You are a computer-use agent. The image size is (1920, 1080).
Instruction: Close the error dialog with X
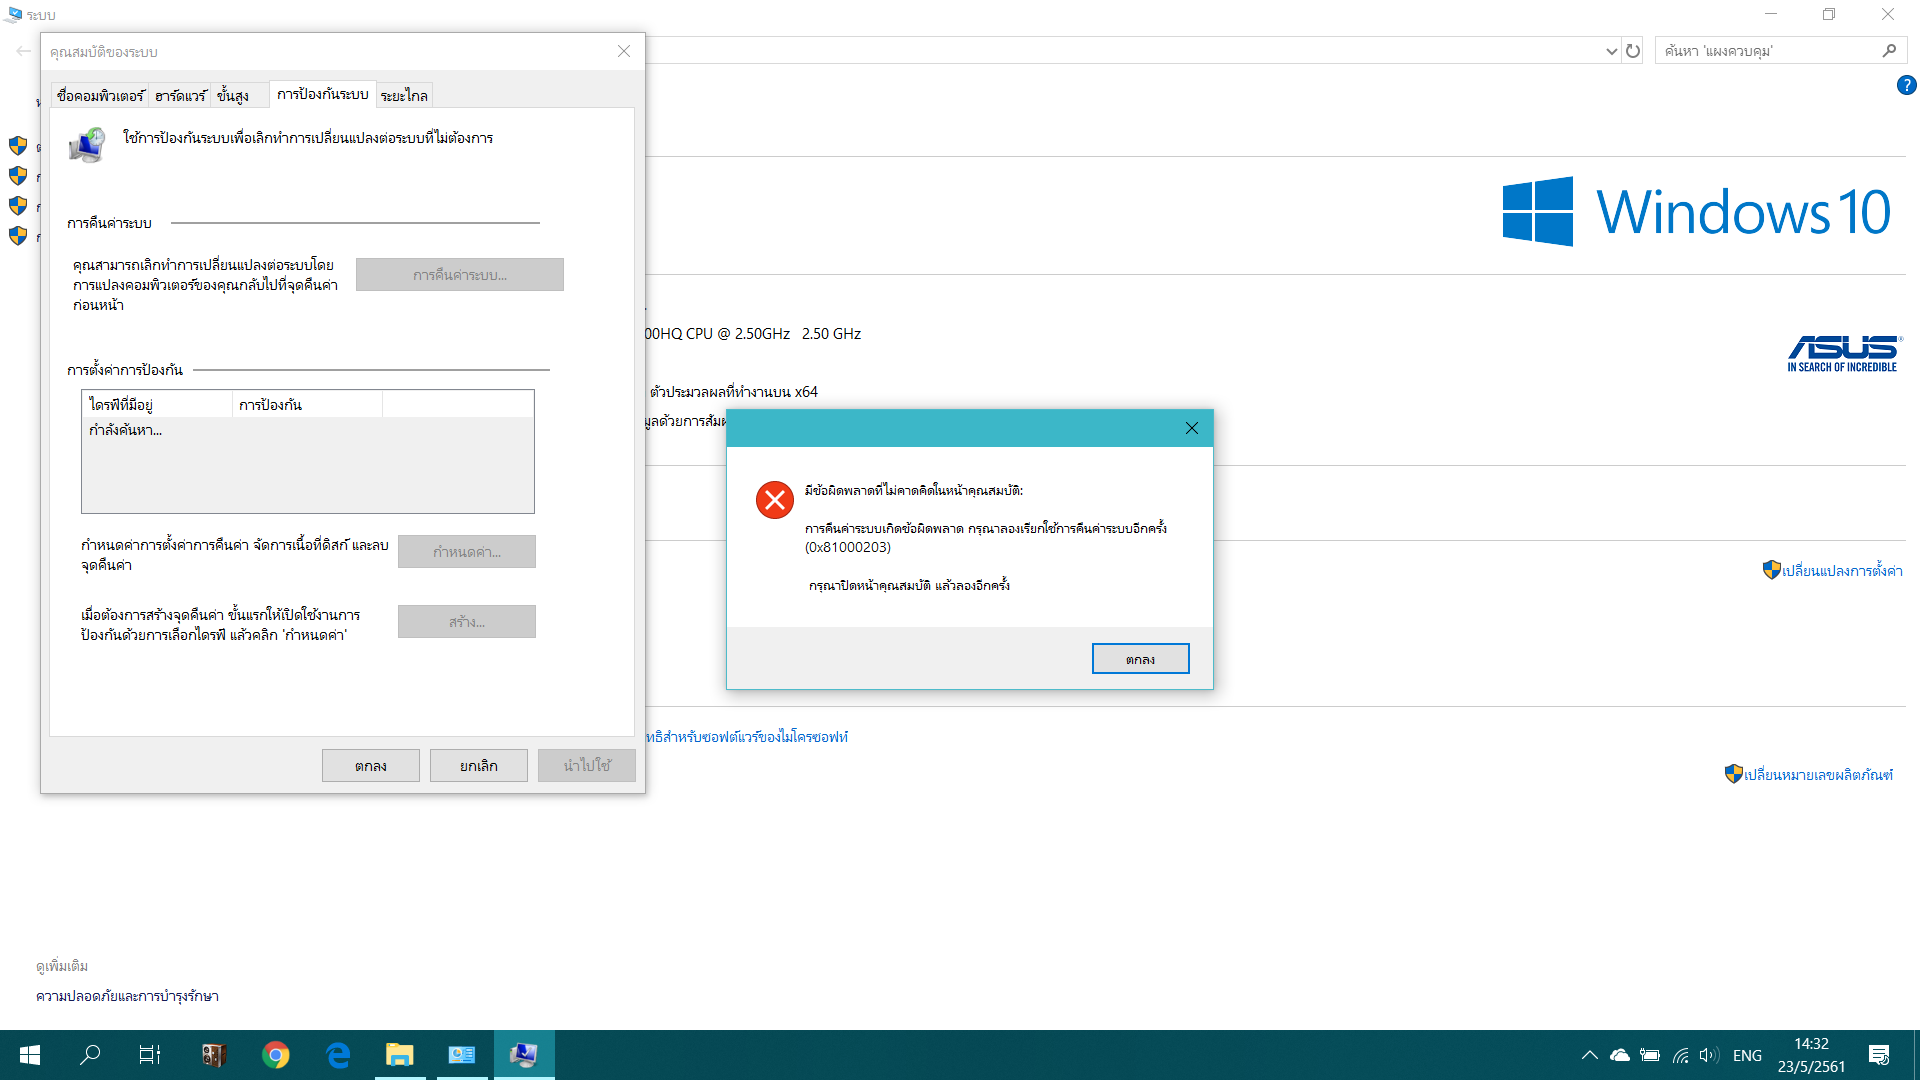tap(1191, 428)
